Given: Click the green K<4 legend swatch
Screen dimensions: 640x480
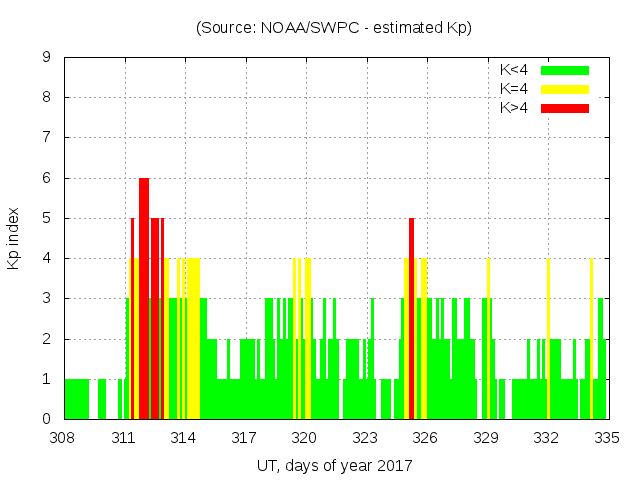Looking at the screenshot, I should (565, 70).
